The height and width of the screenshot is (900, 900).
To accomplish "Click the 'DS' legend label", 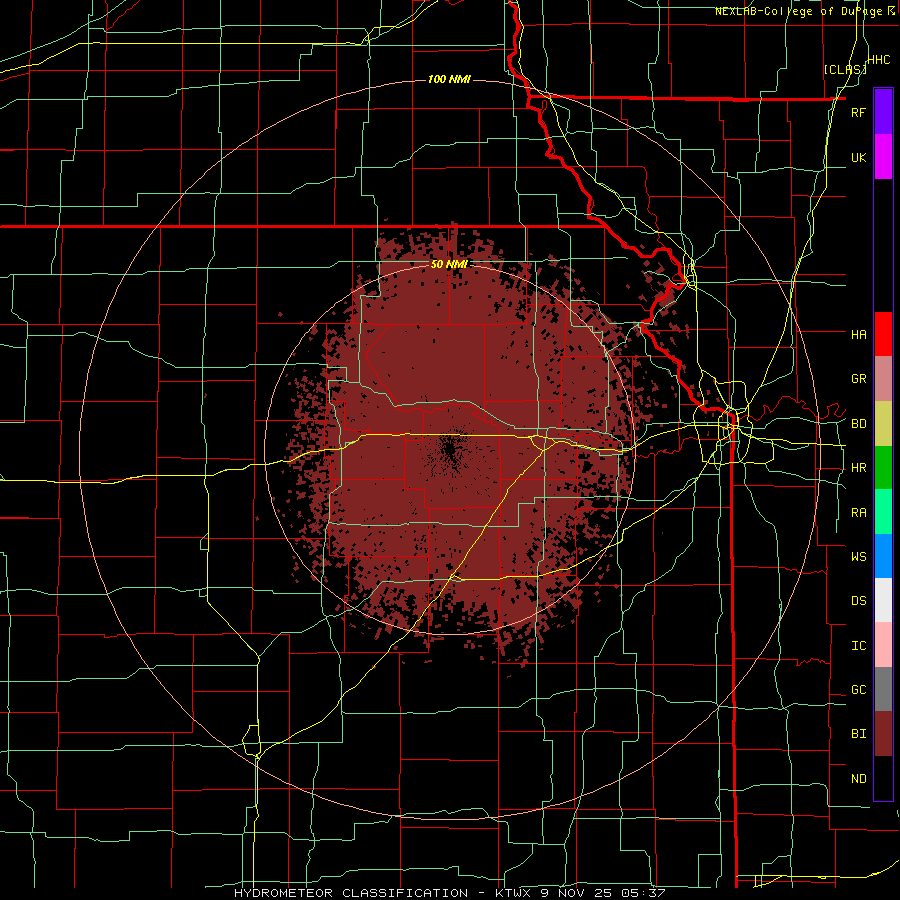I will click(859, 601).
